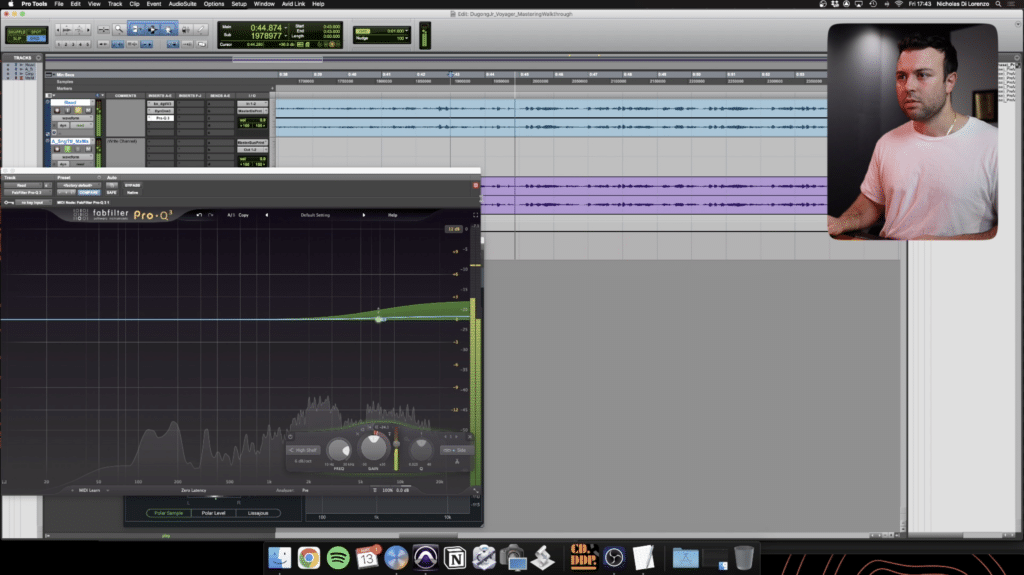The image size is (1024, 575).
Task: Open the Track menu
Action: (x=115, y=4)
